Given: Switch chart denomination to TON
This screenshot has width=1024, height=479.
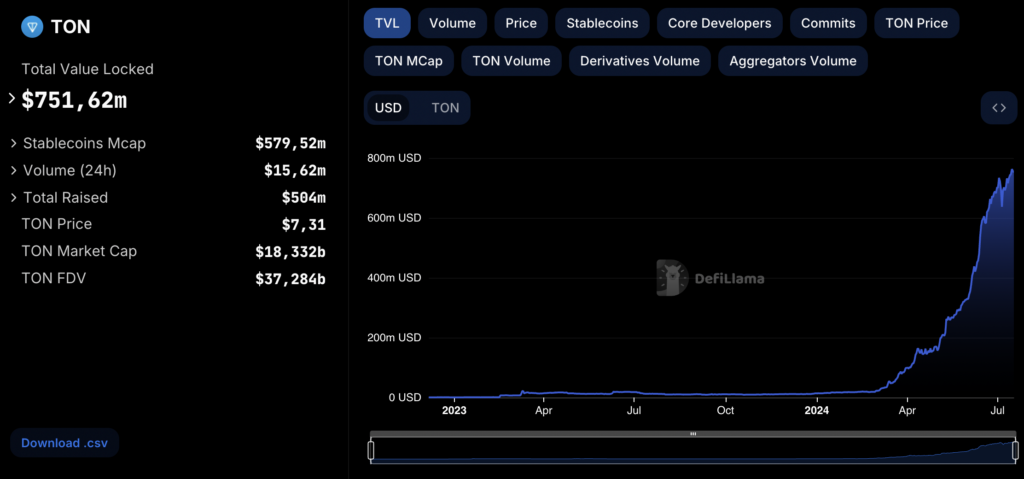Looking at the screenshot, I should point(445,108).
